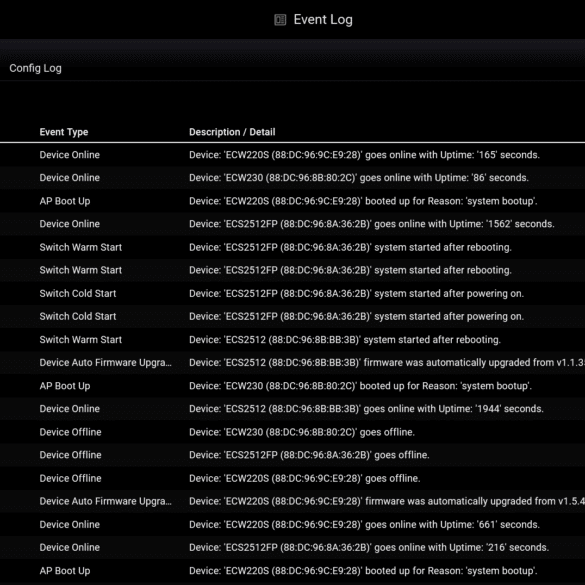Click the Event Log page title
The image size is (585, 585).
pyautogui.click(x=323, y=20)
